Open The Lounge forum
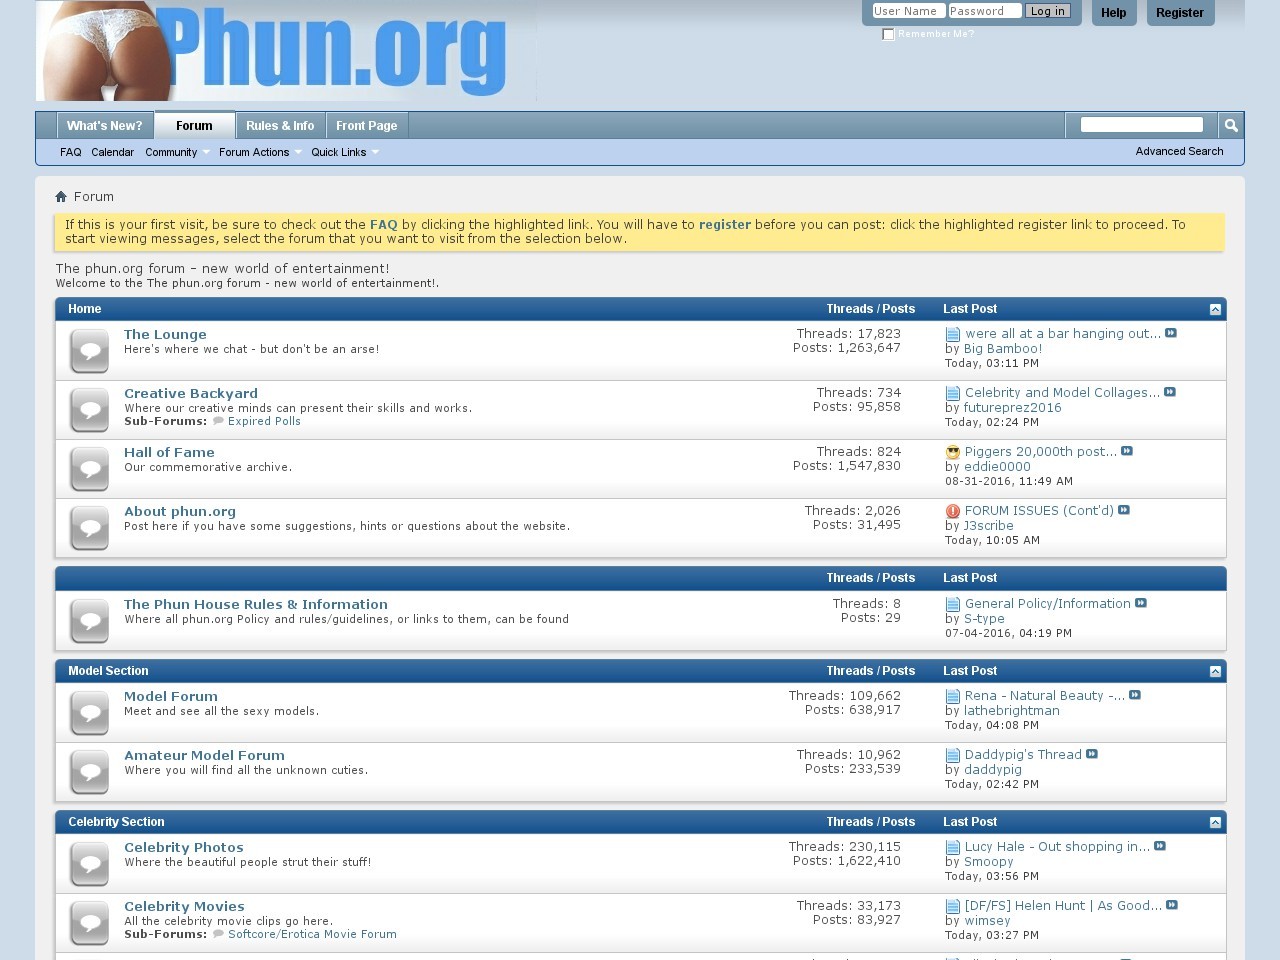Viewport: 1280px width, 960px height. pos(165,334)
